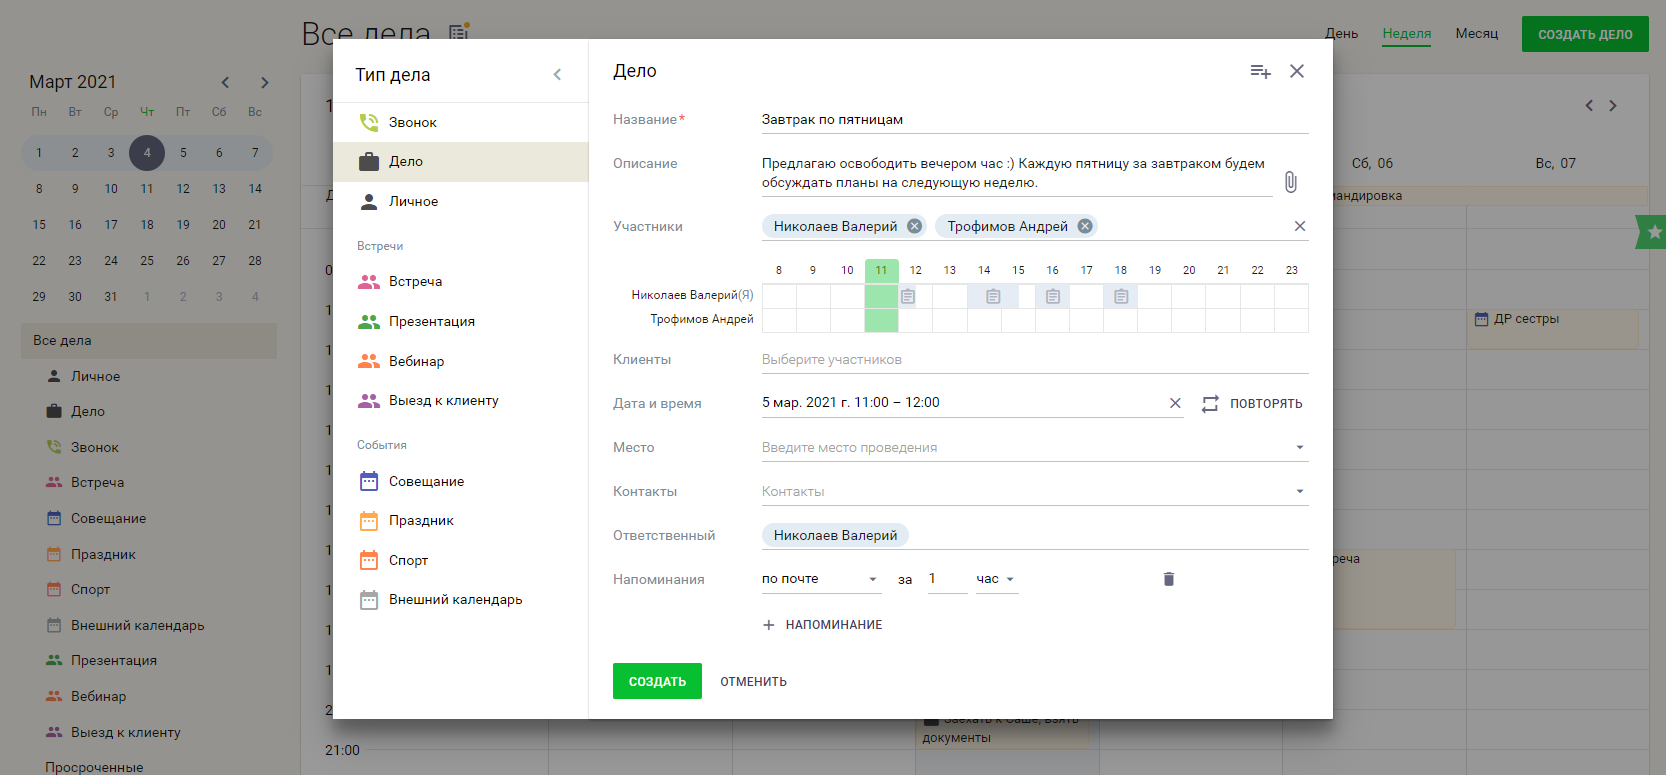Click the add-fields icon in dialog header
Image resolution: width=1666 pixels, height=775 pixels.
[1260, 71]
